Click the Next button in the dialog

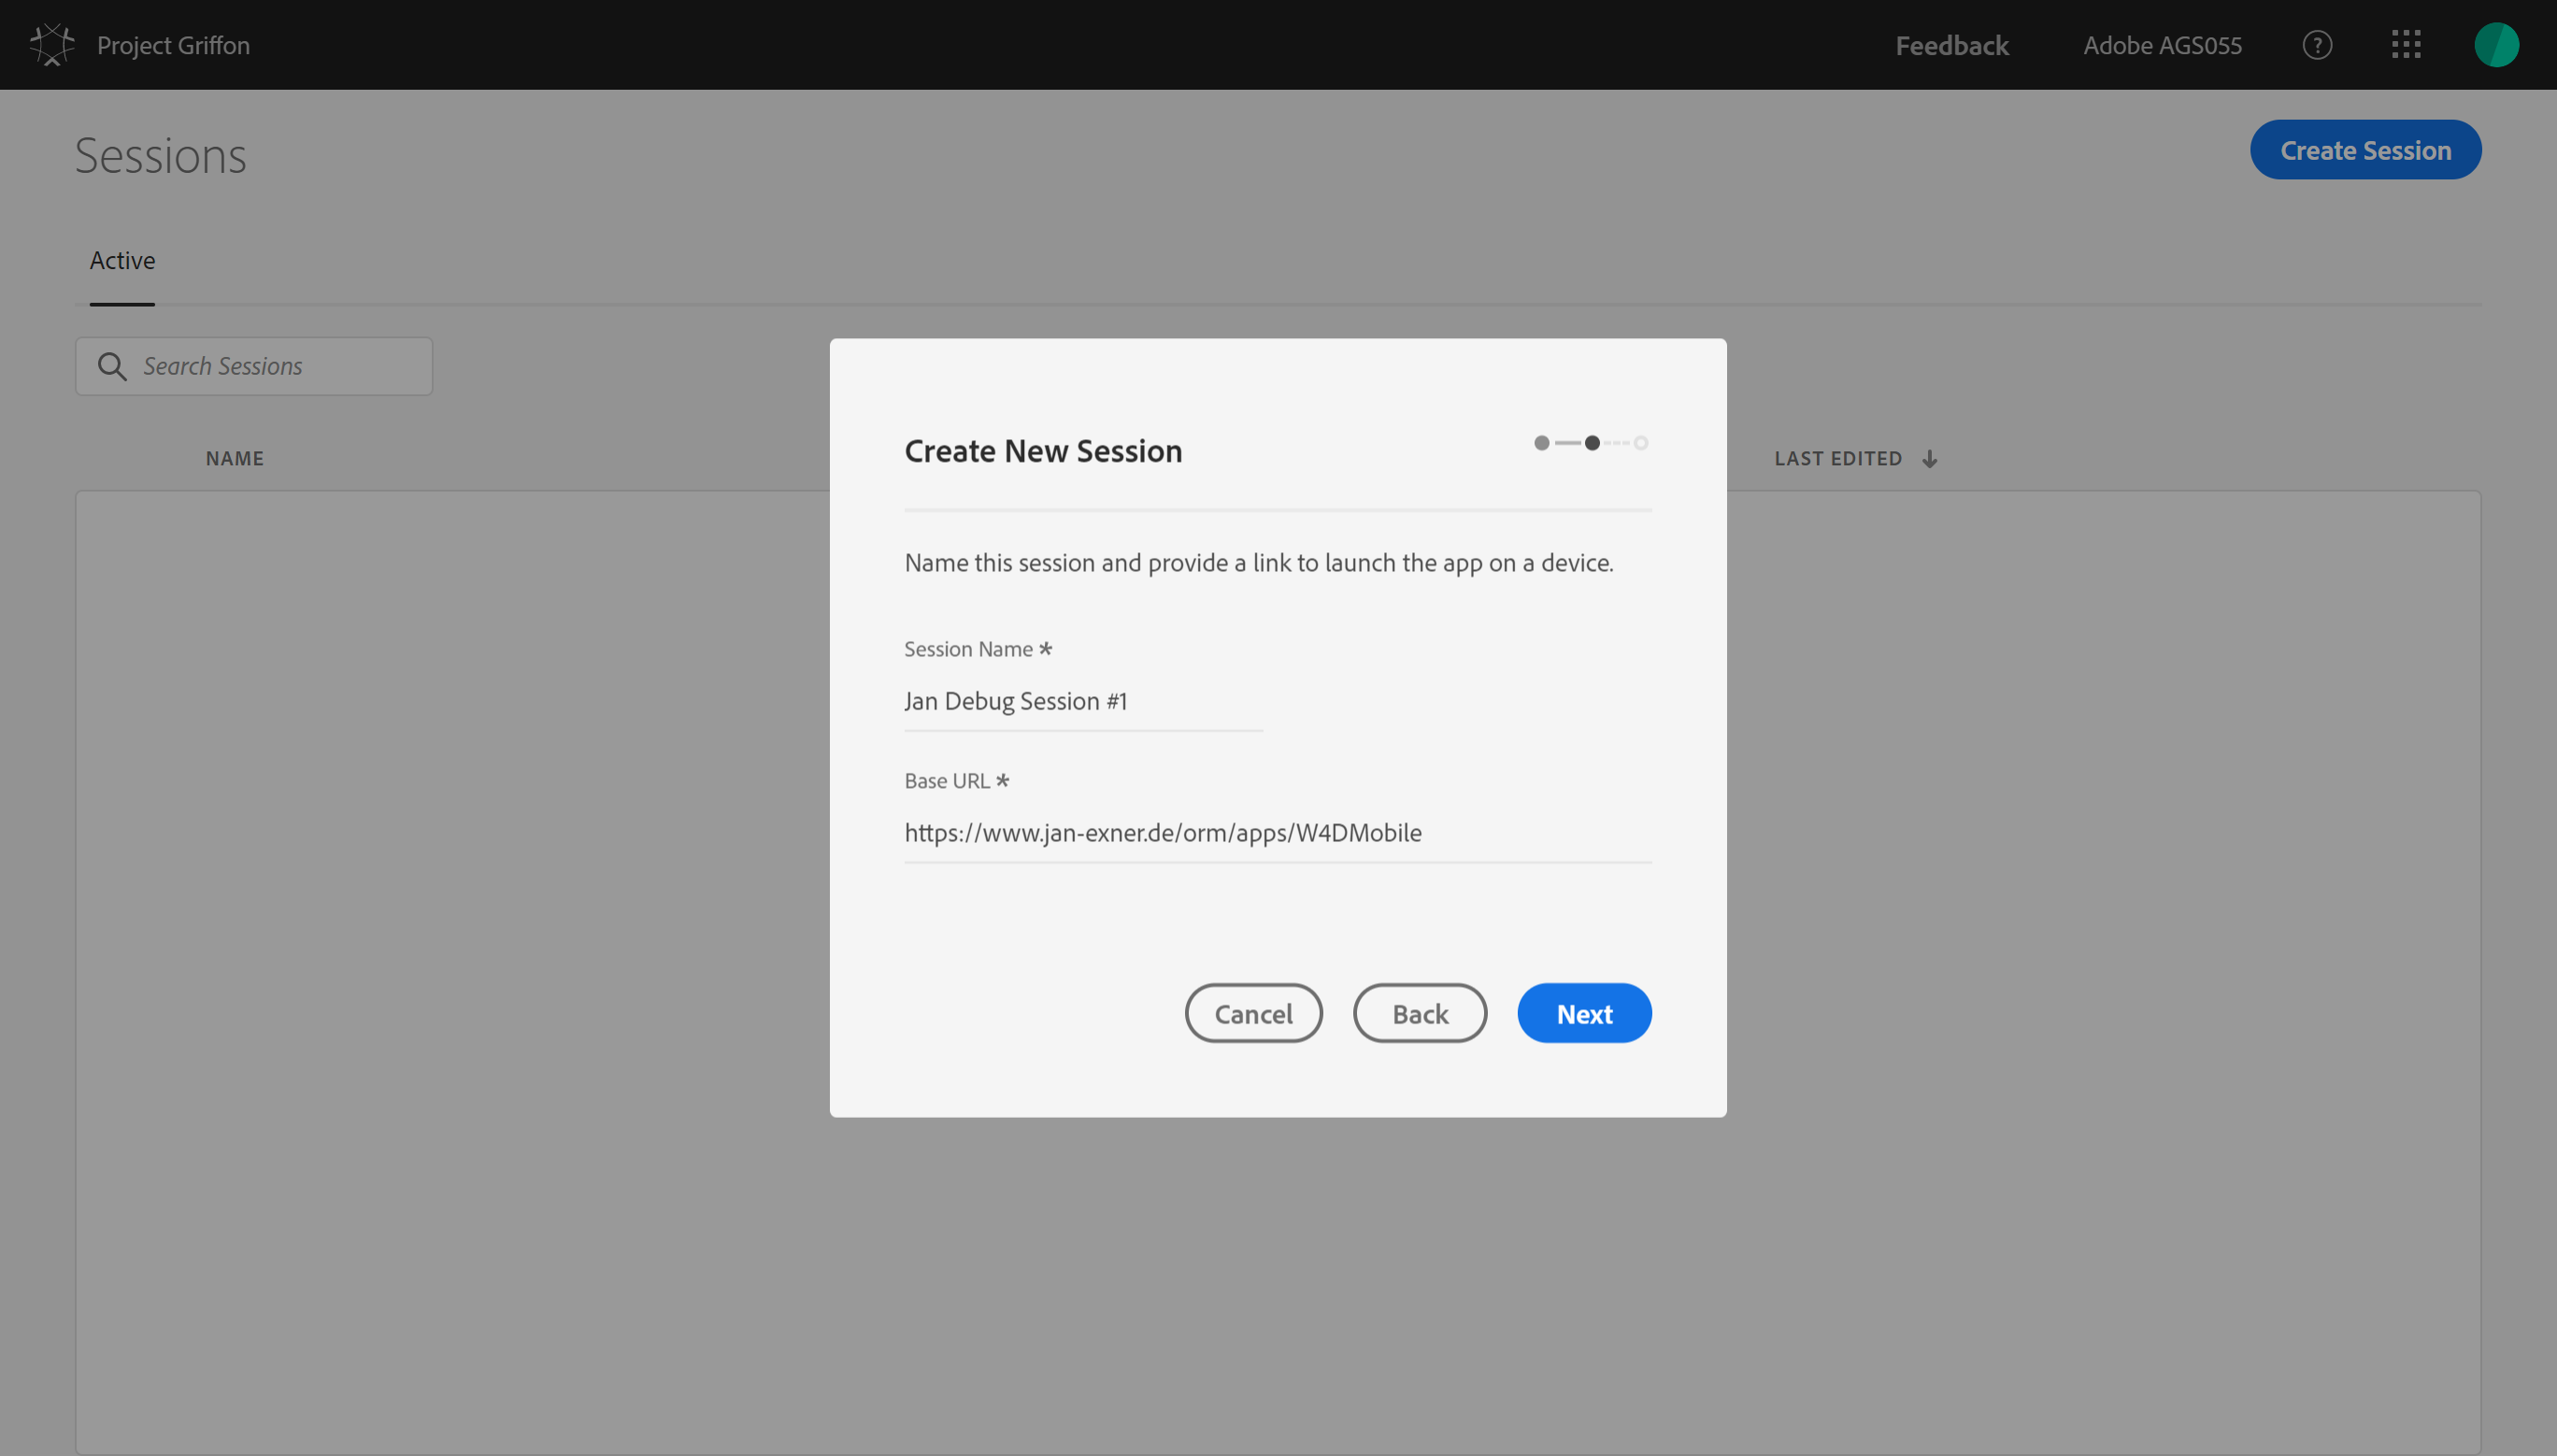coord(1583,1012)
